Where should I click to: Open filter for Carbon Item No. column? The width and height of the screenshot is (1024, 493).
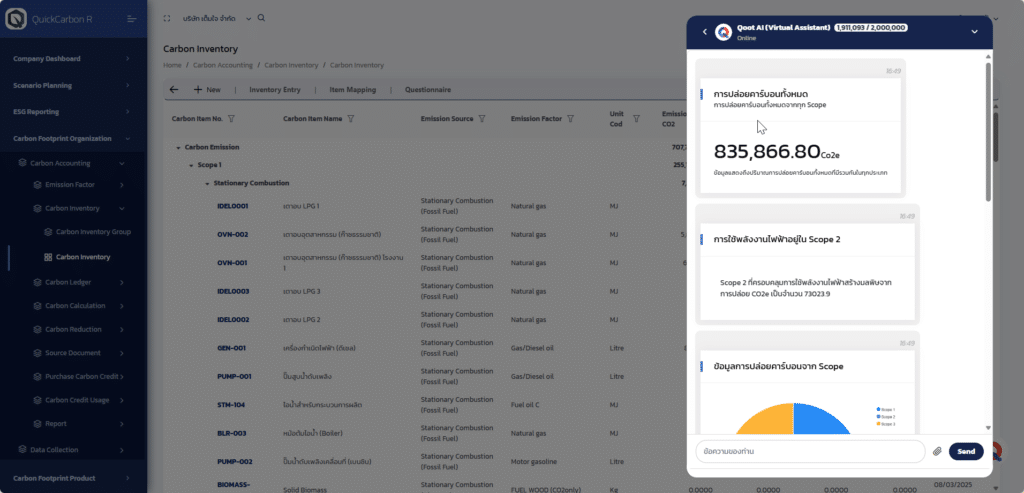(231, 119)
